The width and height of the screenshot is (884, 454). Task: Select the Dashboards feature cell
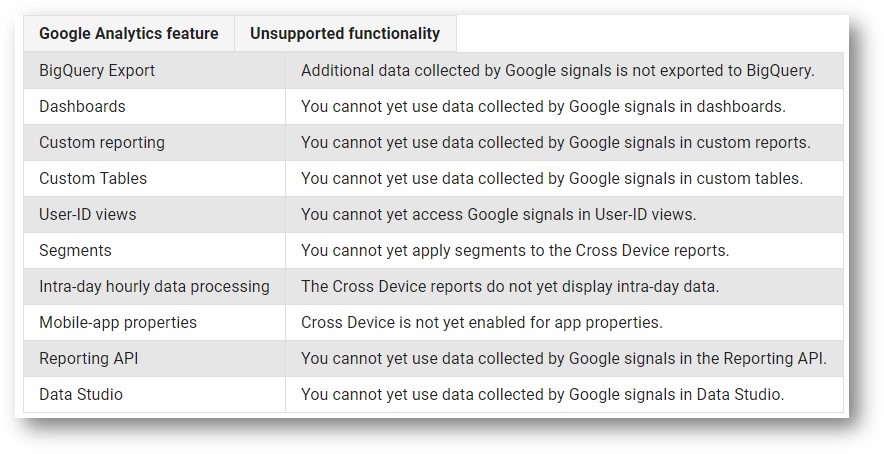pos(82,106)
